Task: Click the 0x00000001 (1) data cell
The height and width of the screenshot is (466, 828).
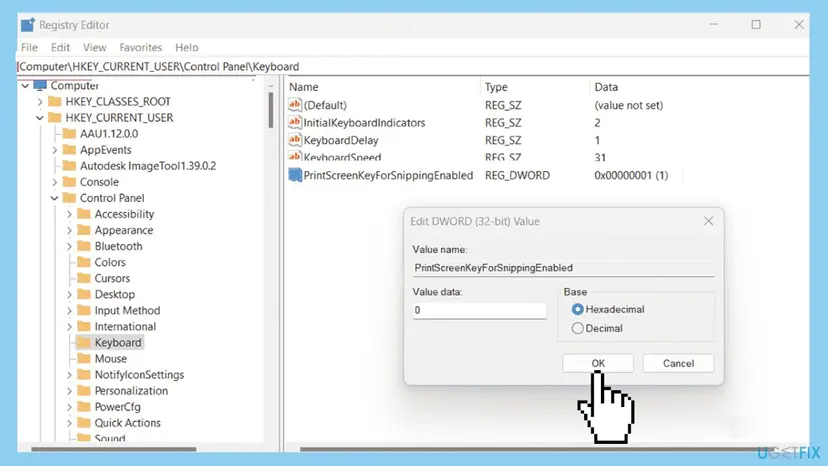Action: tap(631, 175)
